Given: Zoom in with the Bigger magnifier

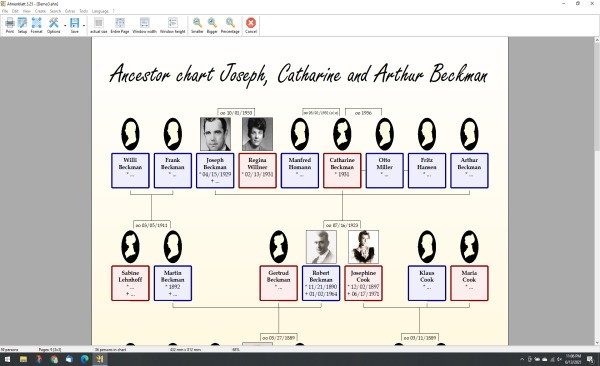Looking at the screenshot, I should (x=212, y=25).
